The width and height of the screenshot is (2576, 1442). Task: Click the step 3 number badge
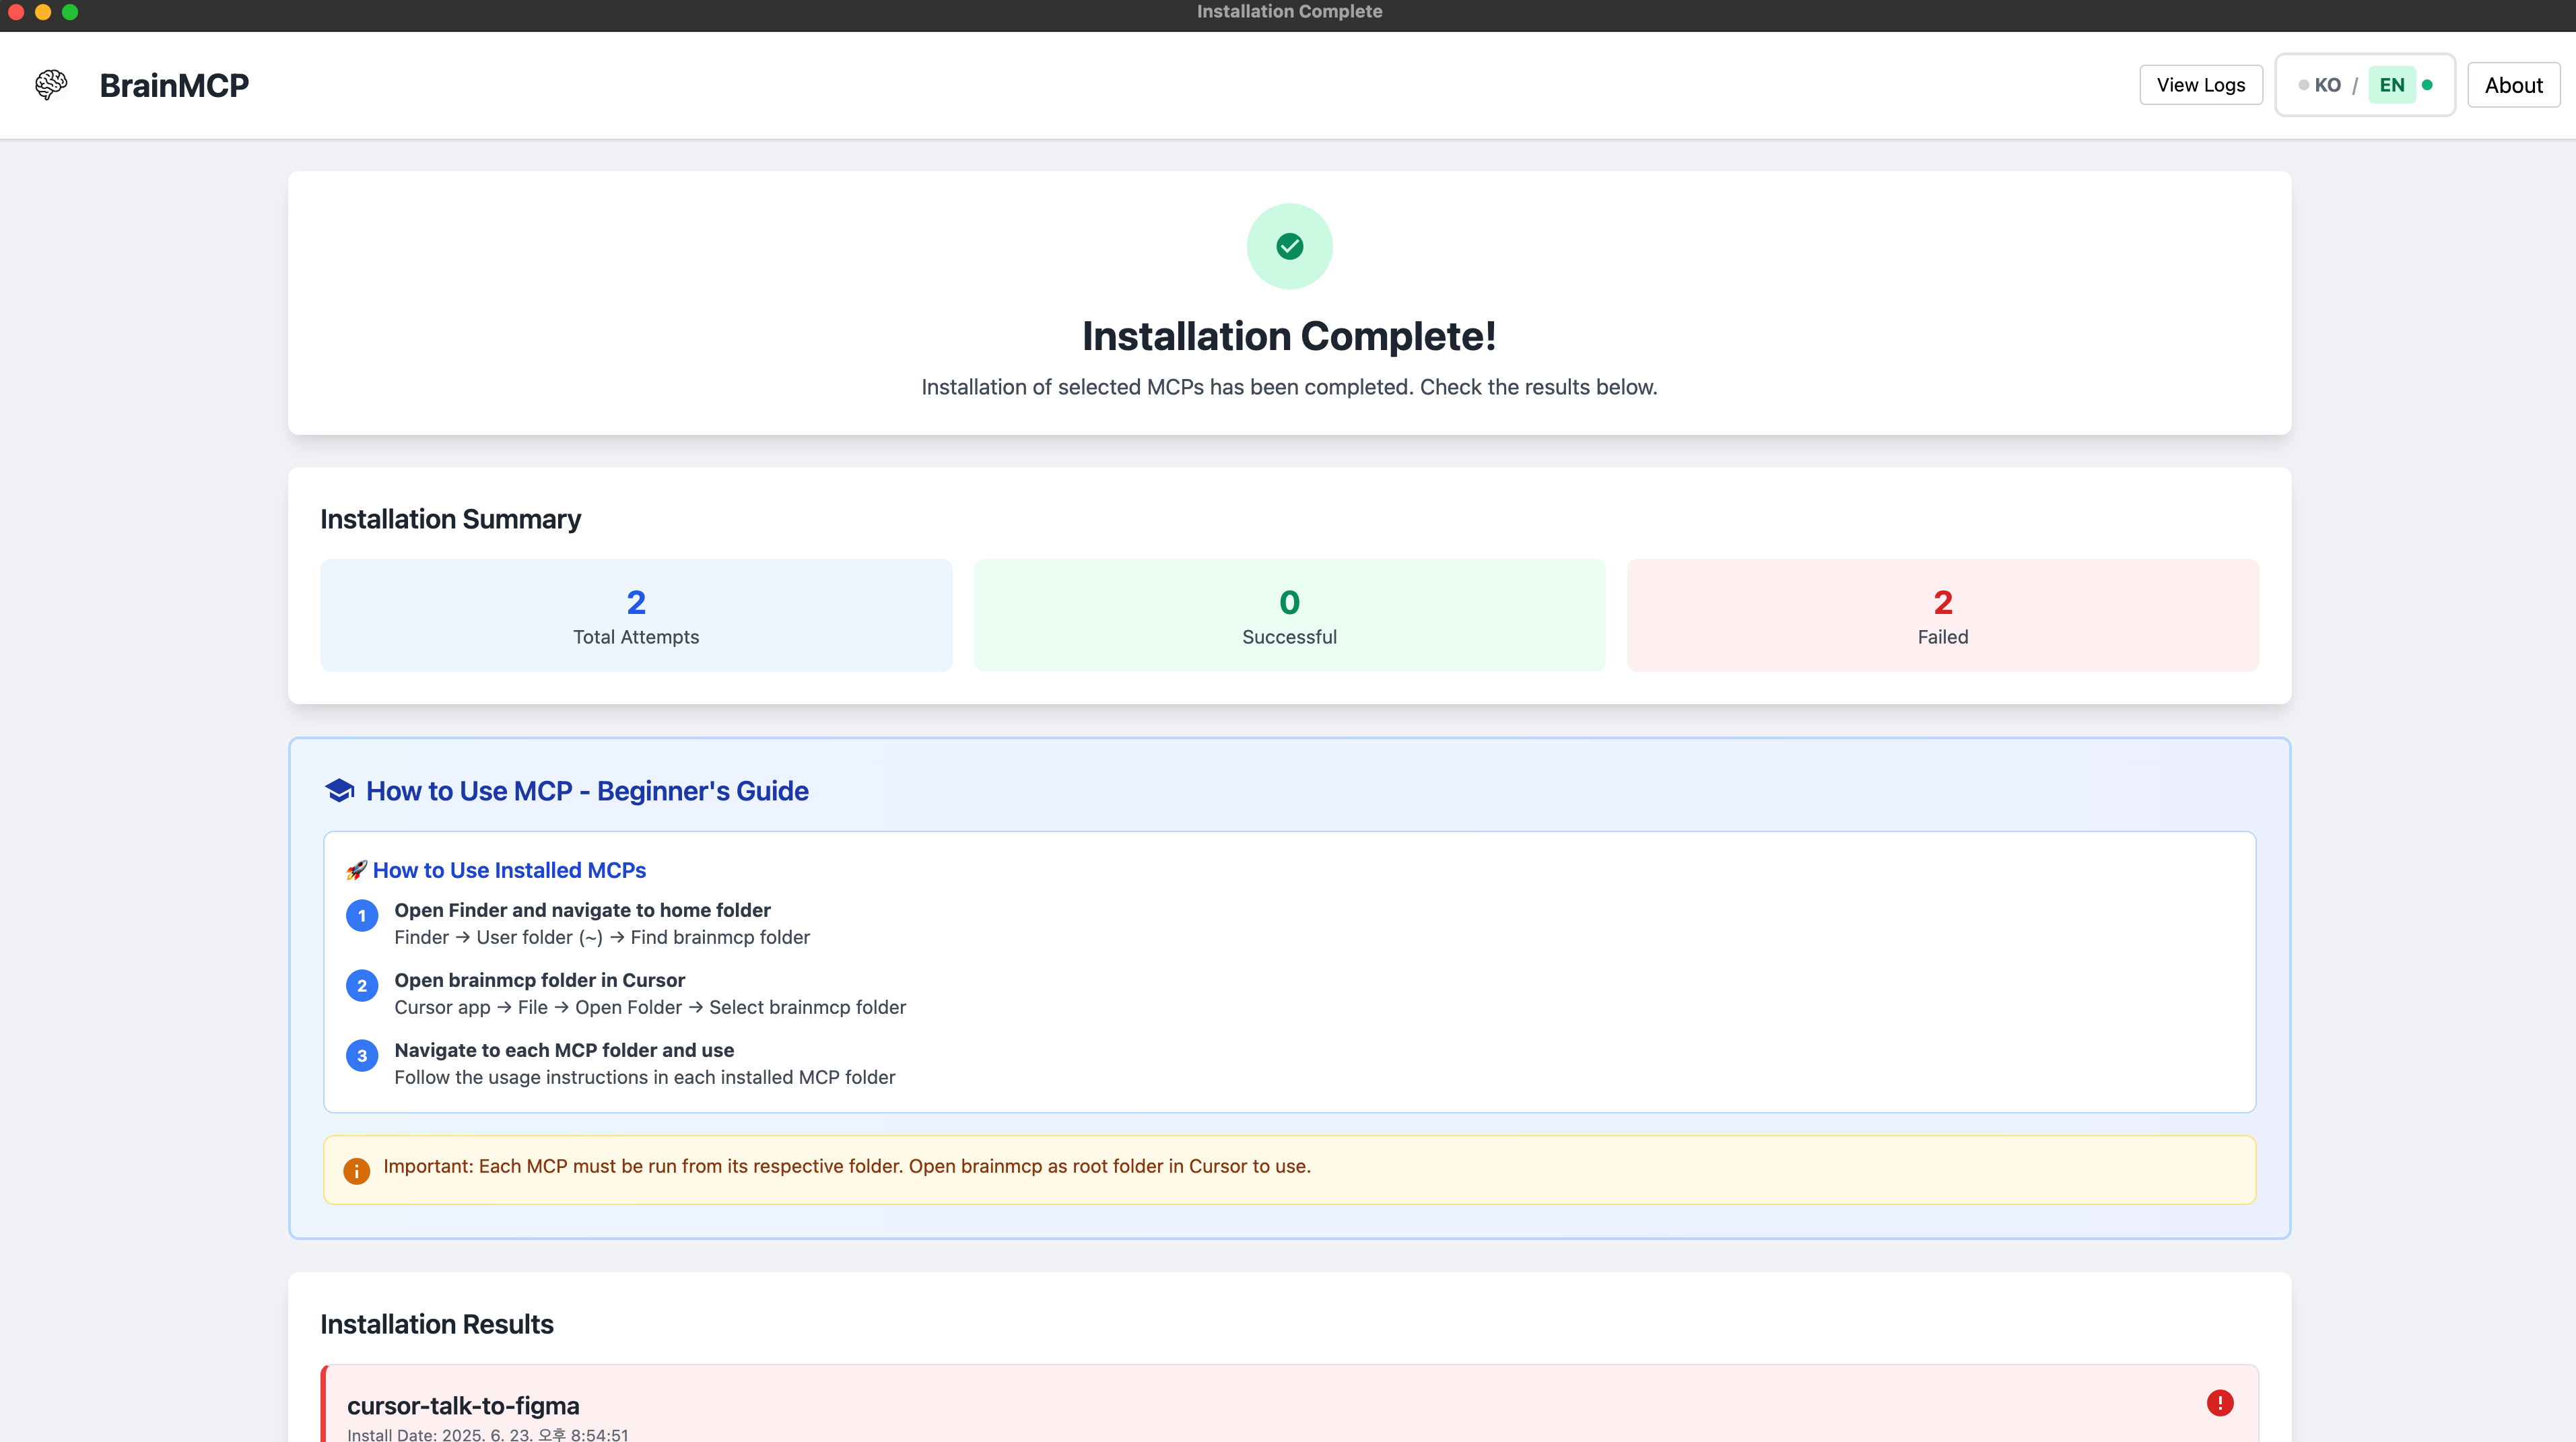(x=361, y=1056)
